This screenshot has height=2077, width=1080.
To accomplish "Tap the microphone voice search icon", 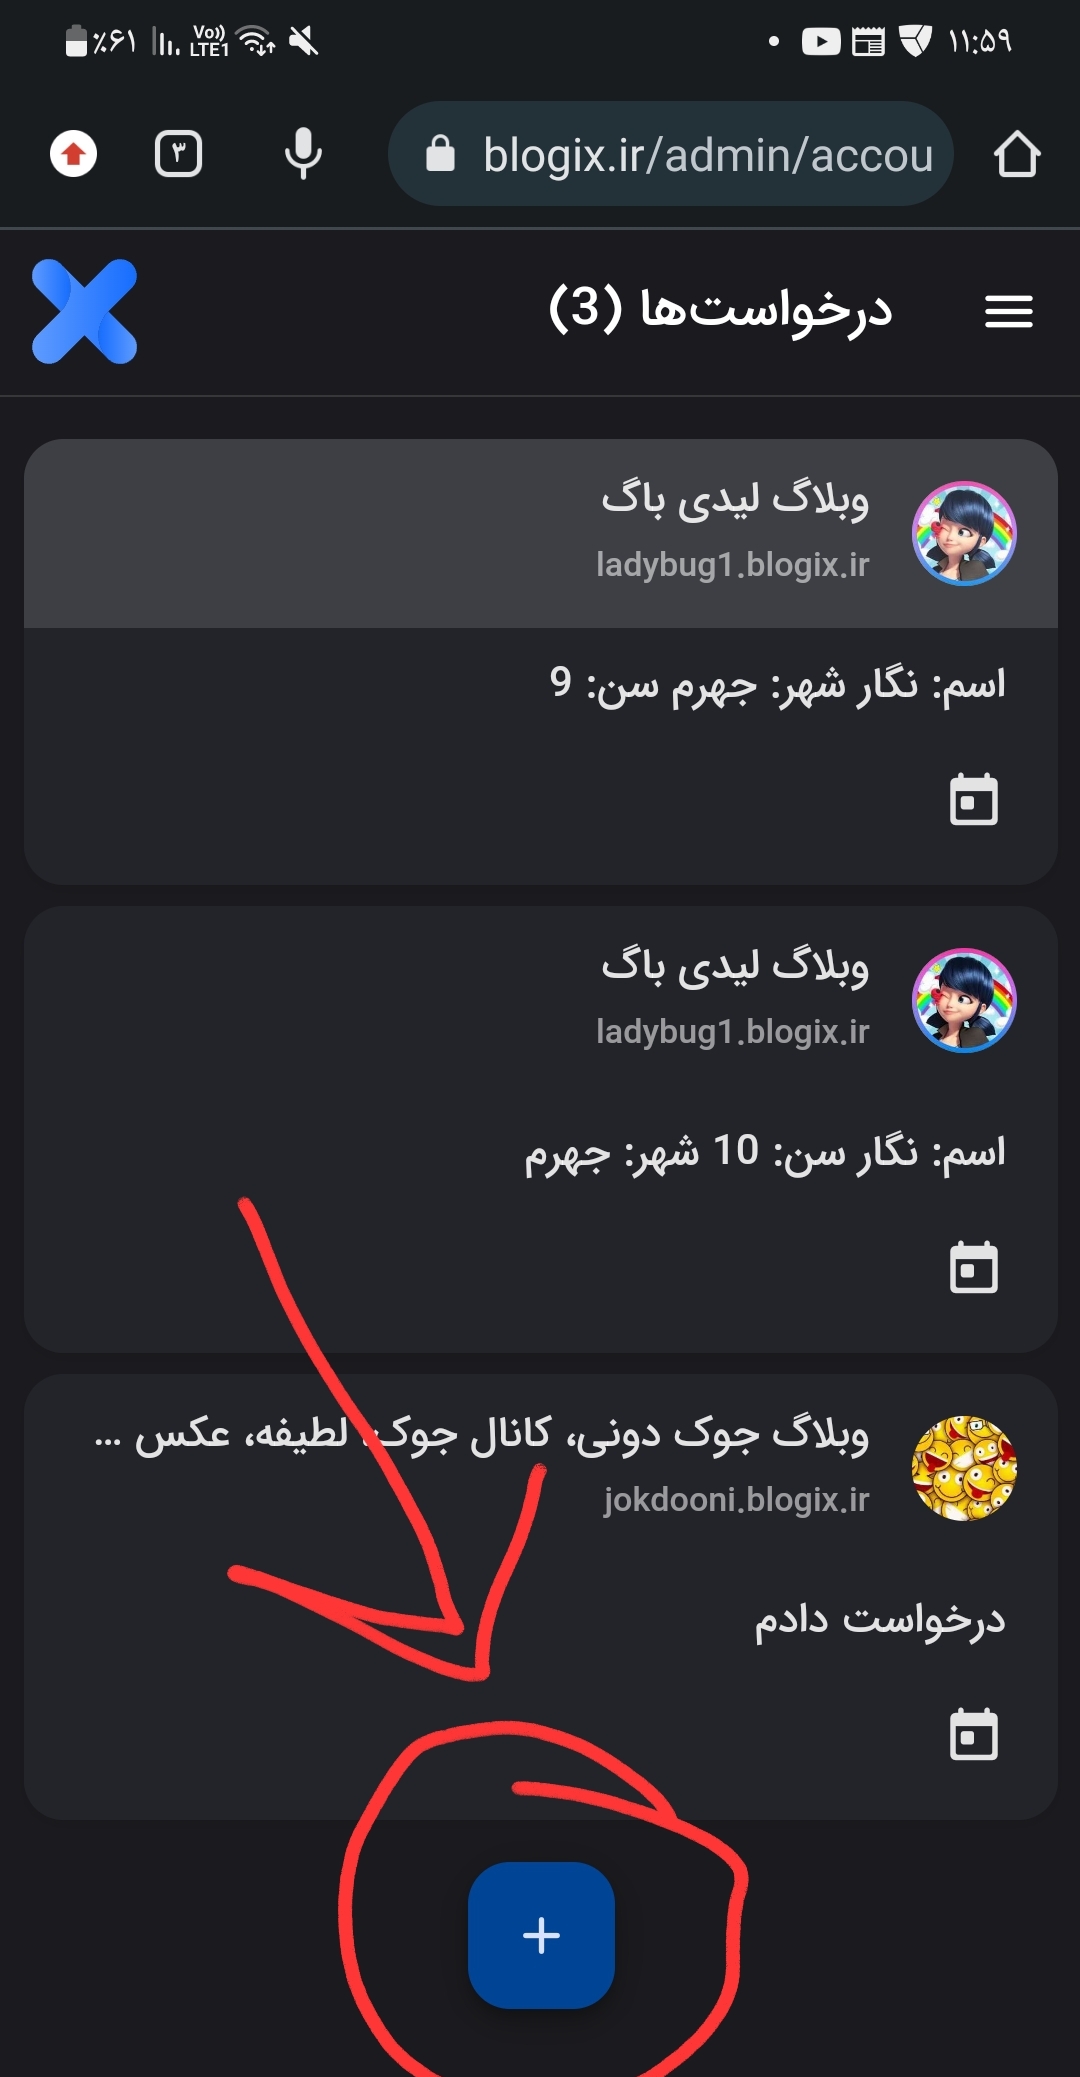I will 303,154.
